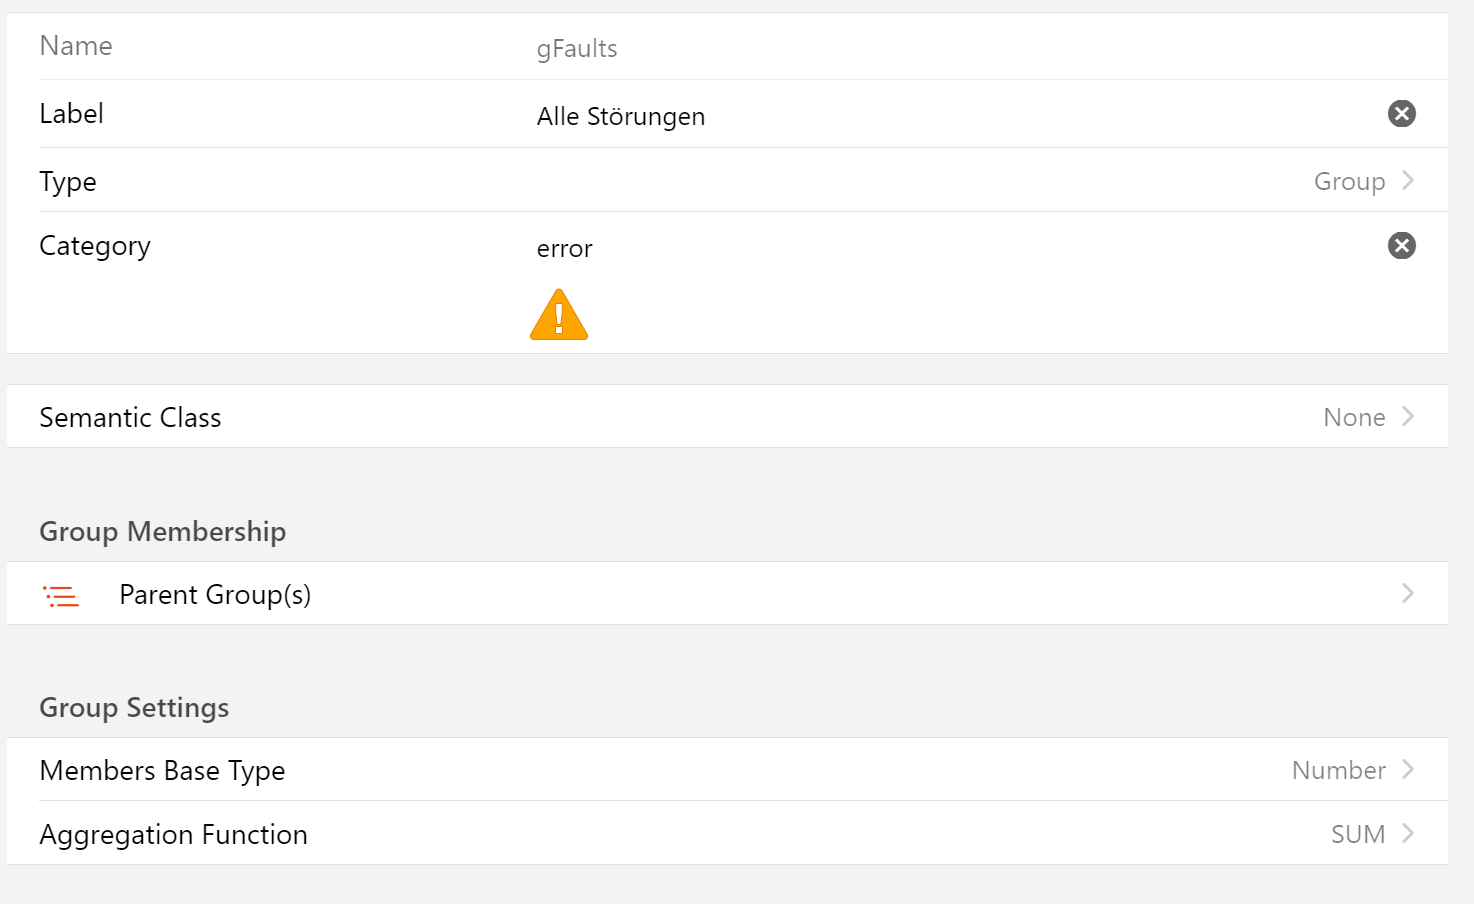
Task: Click the orange list icon beside Parent Group(s)
Action: 61,596
